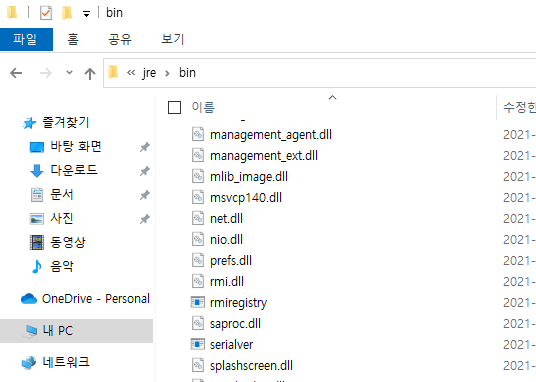Select the management_ext.dll file

tap(264, 156)
